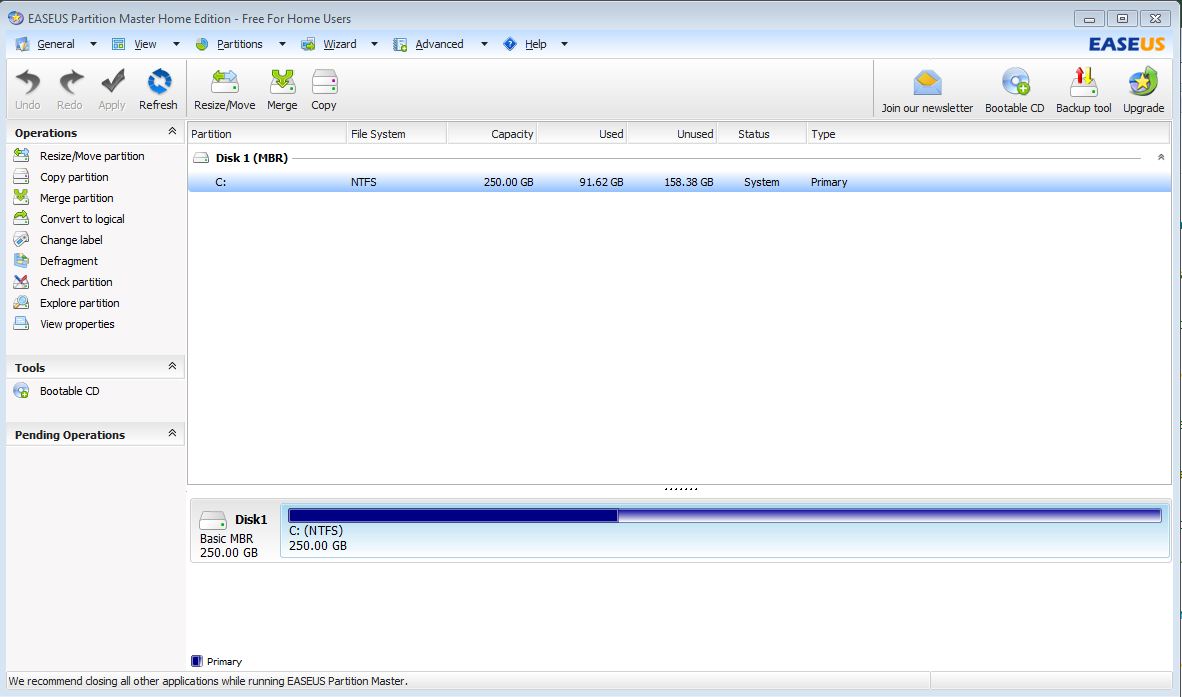Viewport: 1182px width, 697px height.
Task: Select Convert to logical operation
Action: [x=82, y=219]
